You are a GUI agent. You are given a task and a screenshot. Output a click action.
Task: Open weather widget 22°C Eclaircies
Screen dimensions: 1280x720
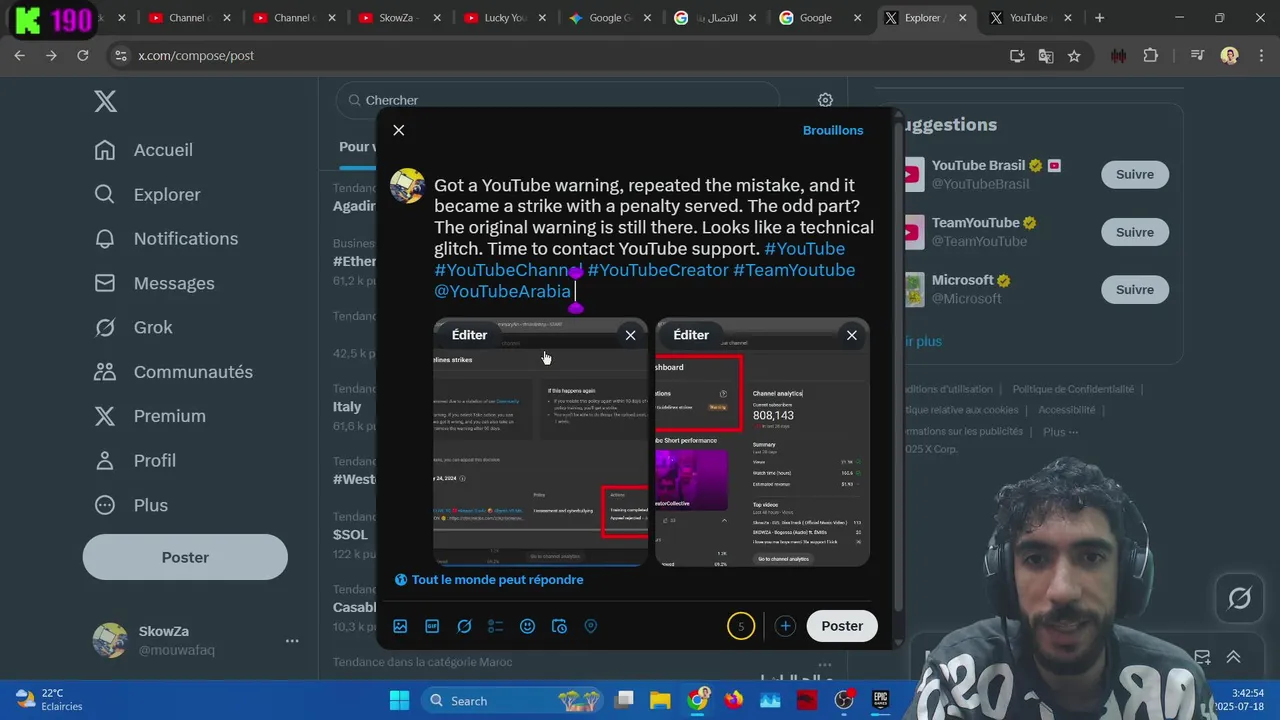pos(48,700)
